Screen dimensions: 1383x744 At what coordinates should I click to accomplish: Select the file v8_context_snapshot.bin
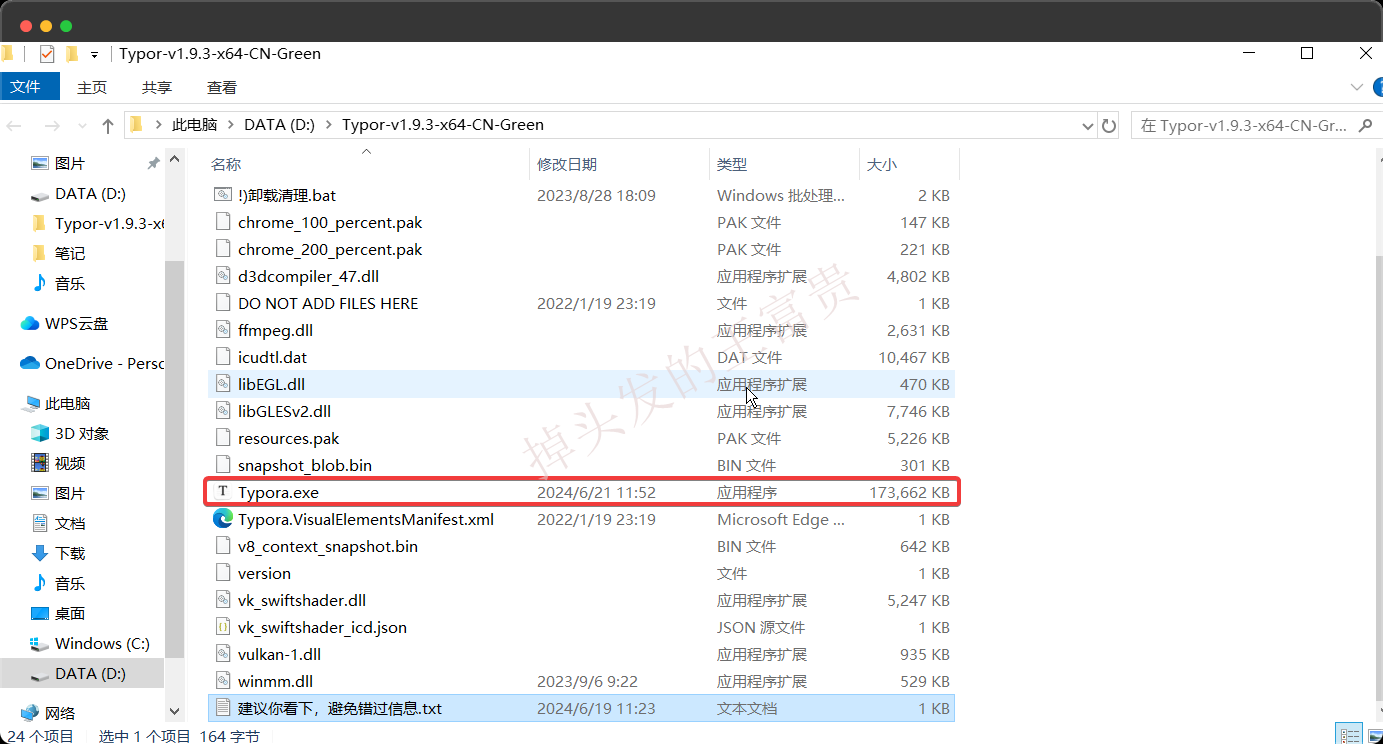coord(581,547)
